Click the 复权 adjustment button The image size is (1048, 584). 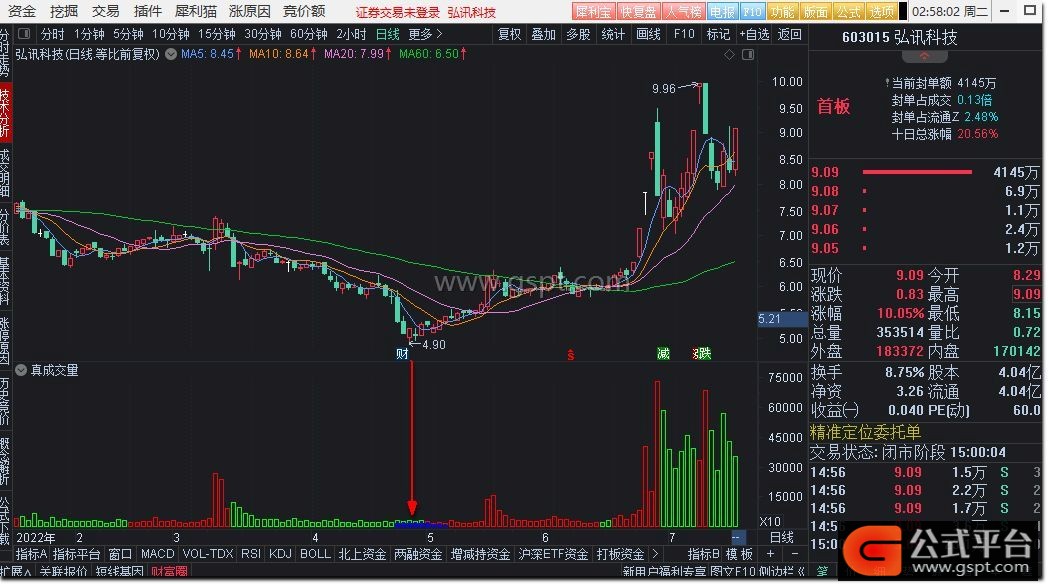(509, 33)
